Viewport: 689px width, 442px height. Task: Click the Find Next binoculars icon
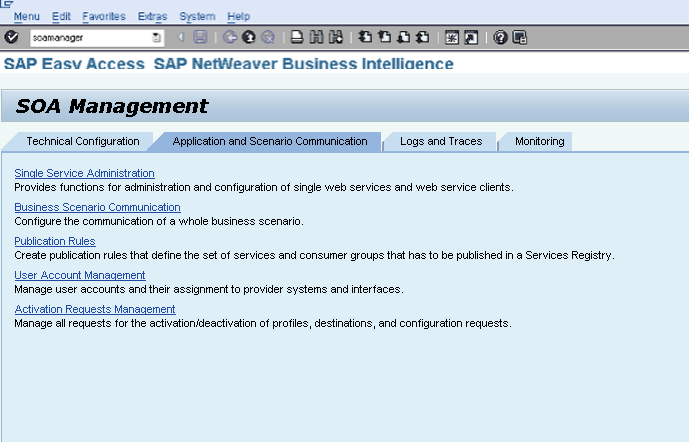[x=336, y=37]
